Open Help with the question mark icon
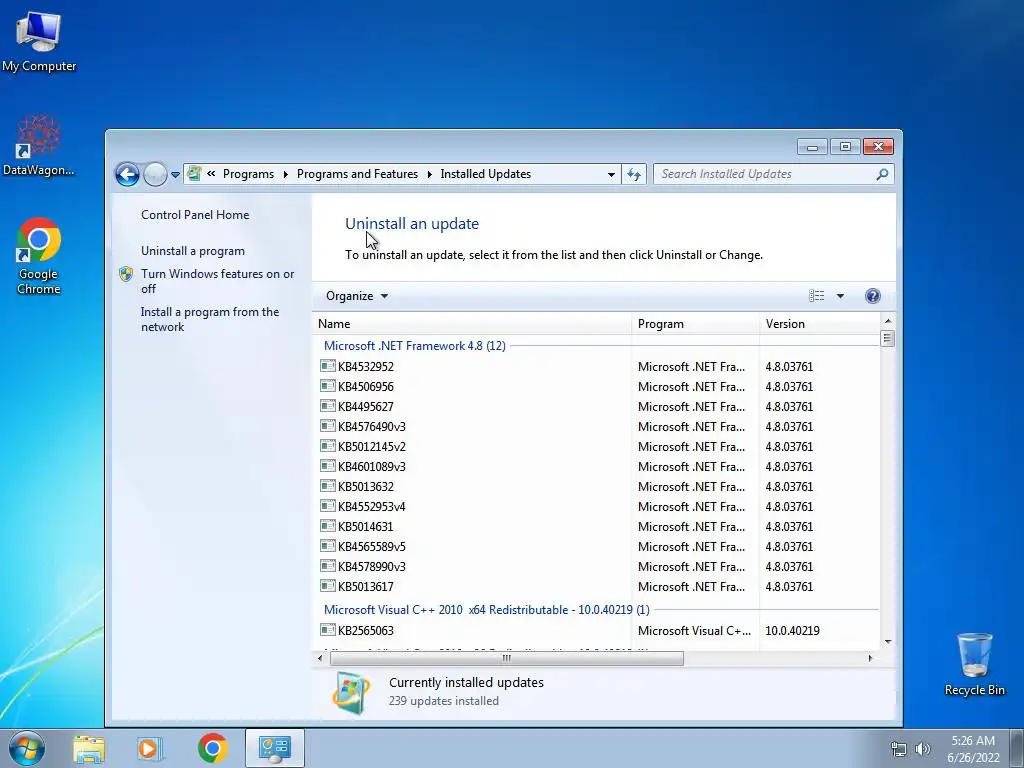 (x=872, y=296)
